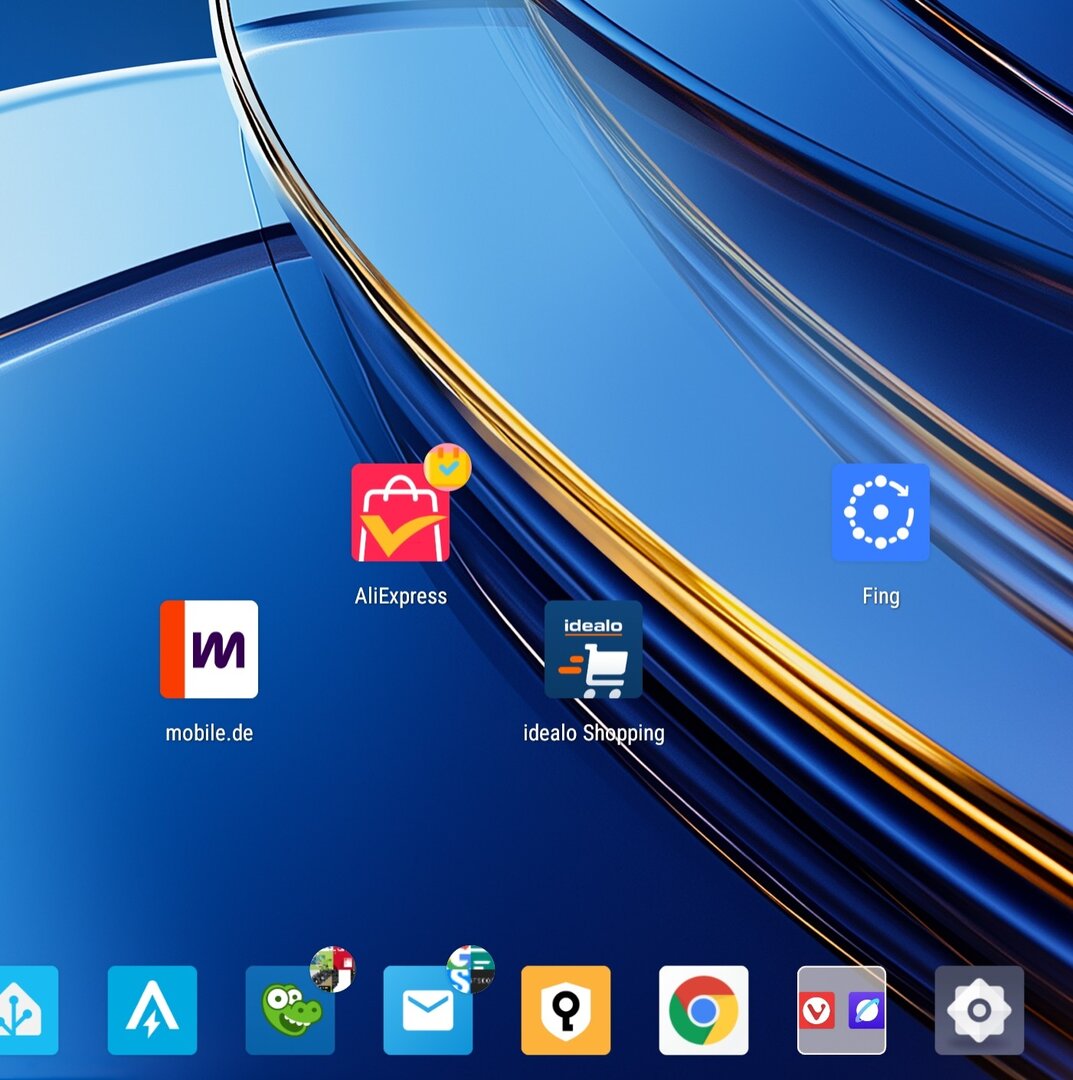
Task: Tap the 'AliExpress' text label
Action: (x=400, y=596)
